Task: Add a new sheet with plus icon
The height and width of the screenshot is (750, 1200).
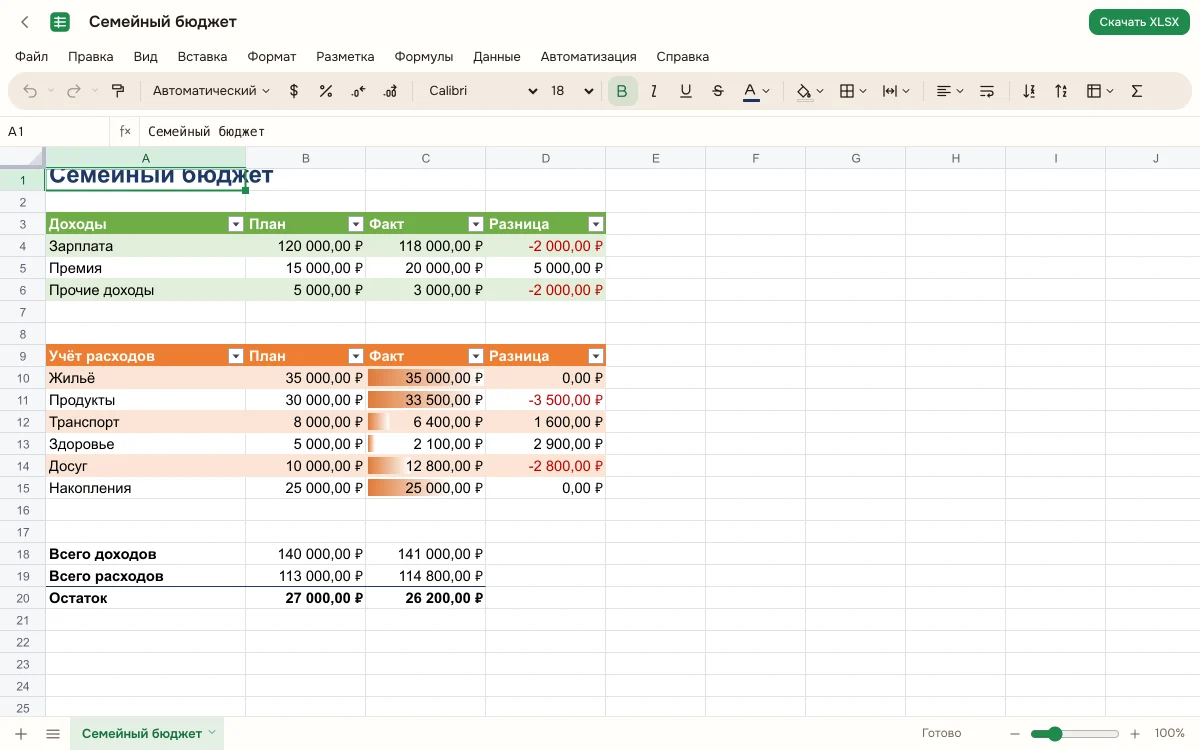Action: pos(21,734)
